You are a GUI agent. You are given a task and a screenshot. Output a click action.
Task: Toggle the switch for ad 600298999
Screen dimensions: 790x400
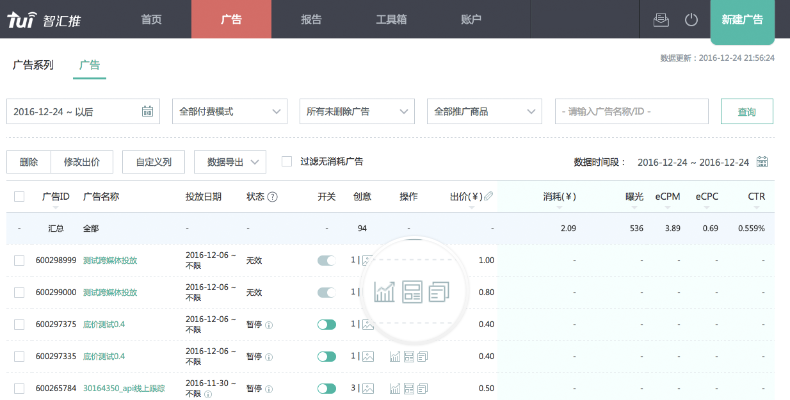pos(326,260)
